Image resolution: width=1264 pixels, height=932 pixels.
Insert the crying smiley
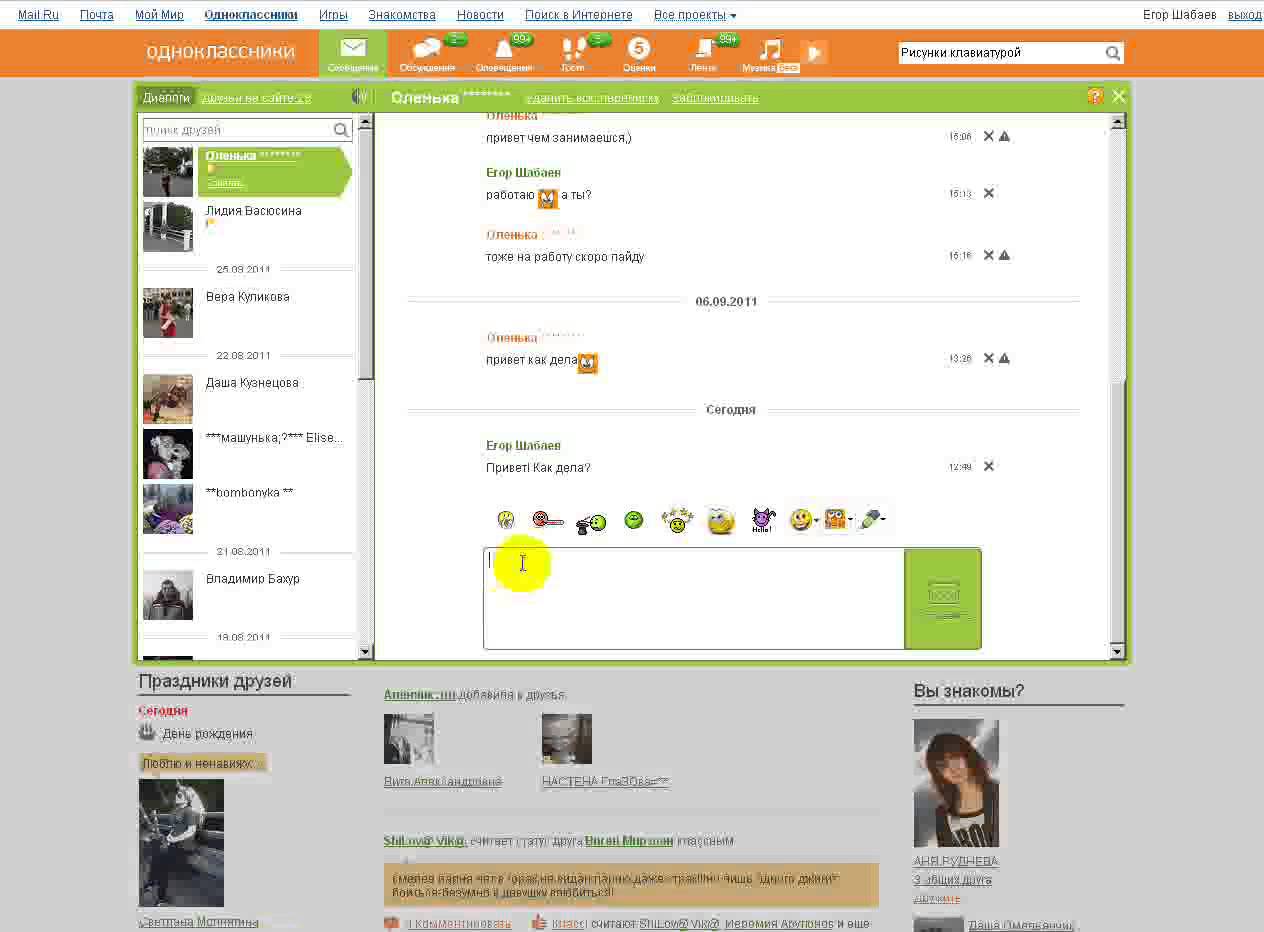(x=506, y=519)
